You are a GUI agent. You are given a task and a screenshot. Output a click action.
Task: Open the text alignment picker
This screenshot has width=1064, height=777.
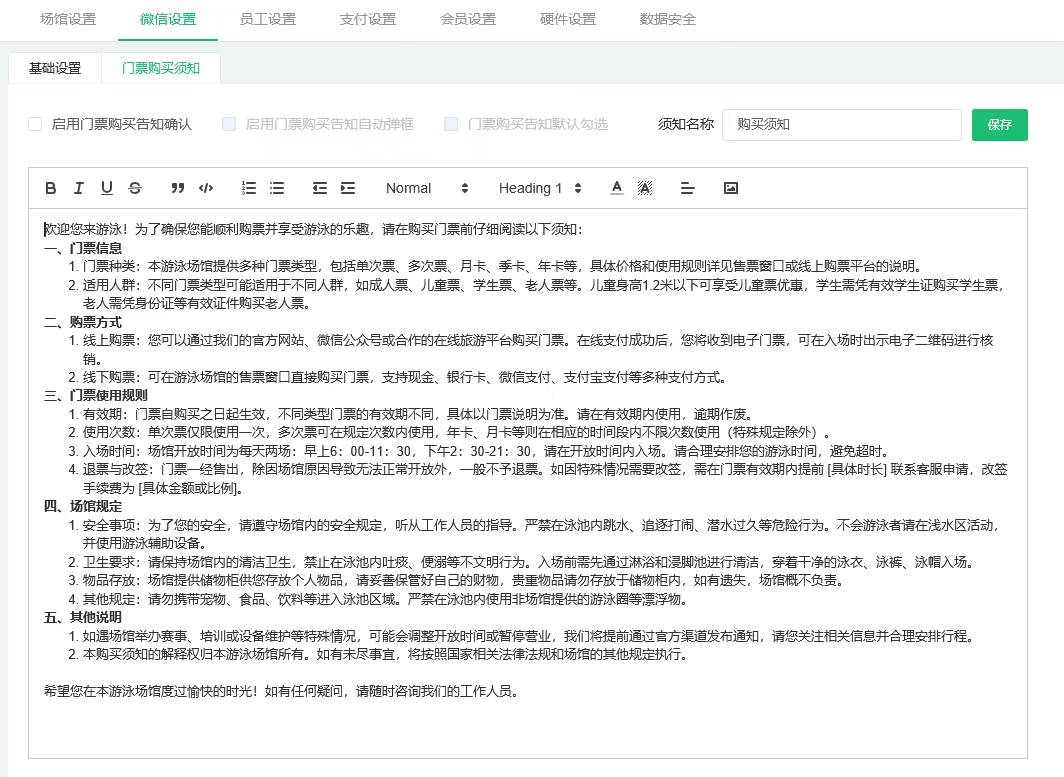tap(687, 188)
